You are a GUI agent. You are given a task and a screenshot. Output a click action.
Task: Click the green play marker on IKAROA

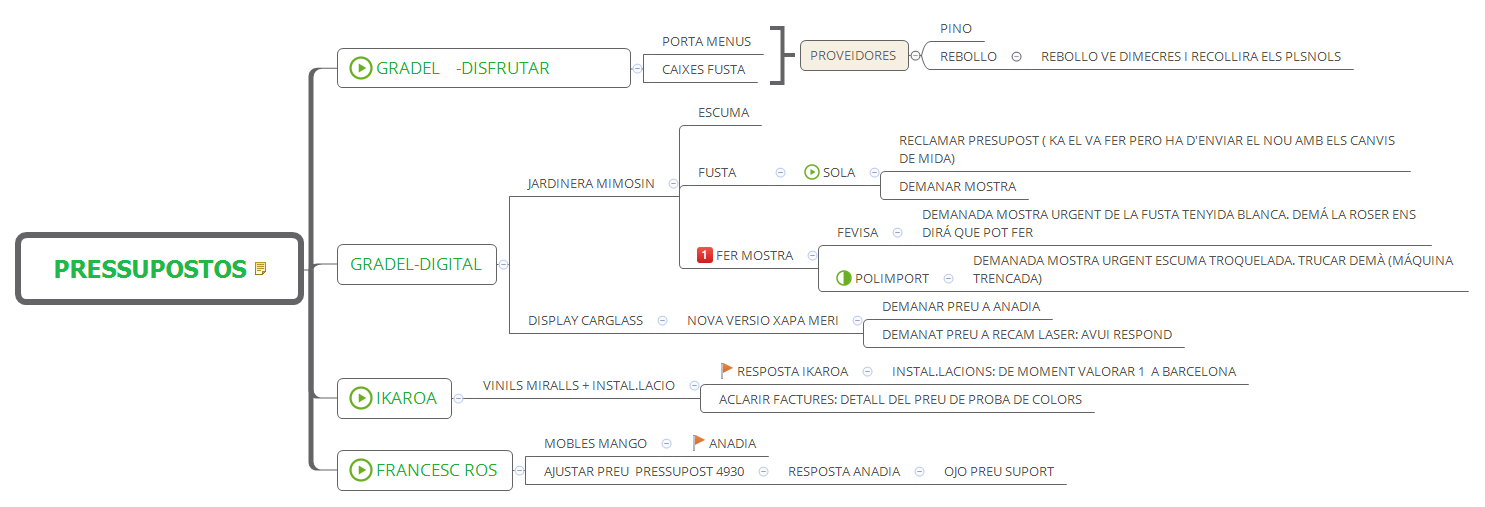click(x=361, y=398)
